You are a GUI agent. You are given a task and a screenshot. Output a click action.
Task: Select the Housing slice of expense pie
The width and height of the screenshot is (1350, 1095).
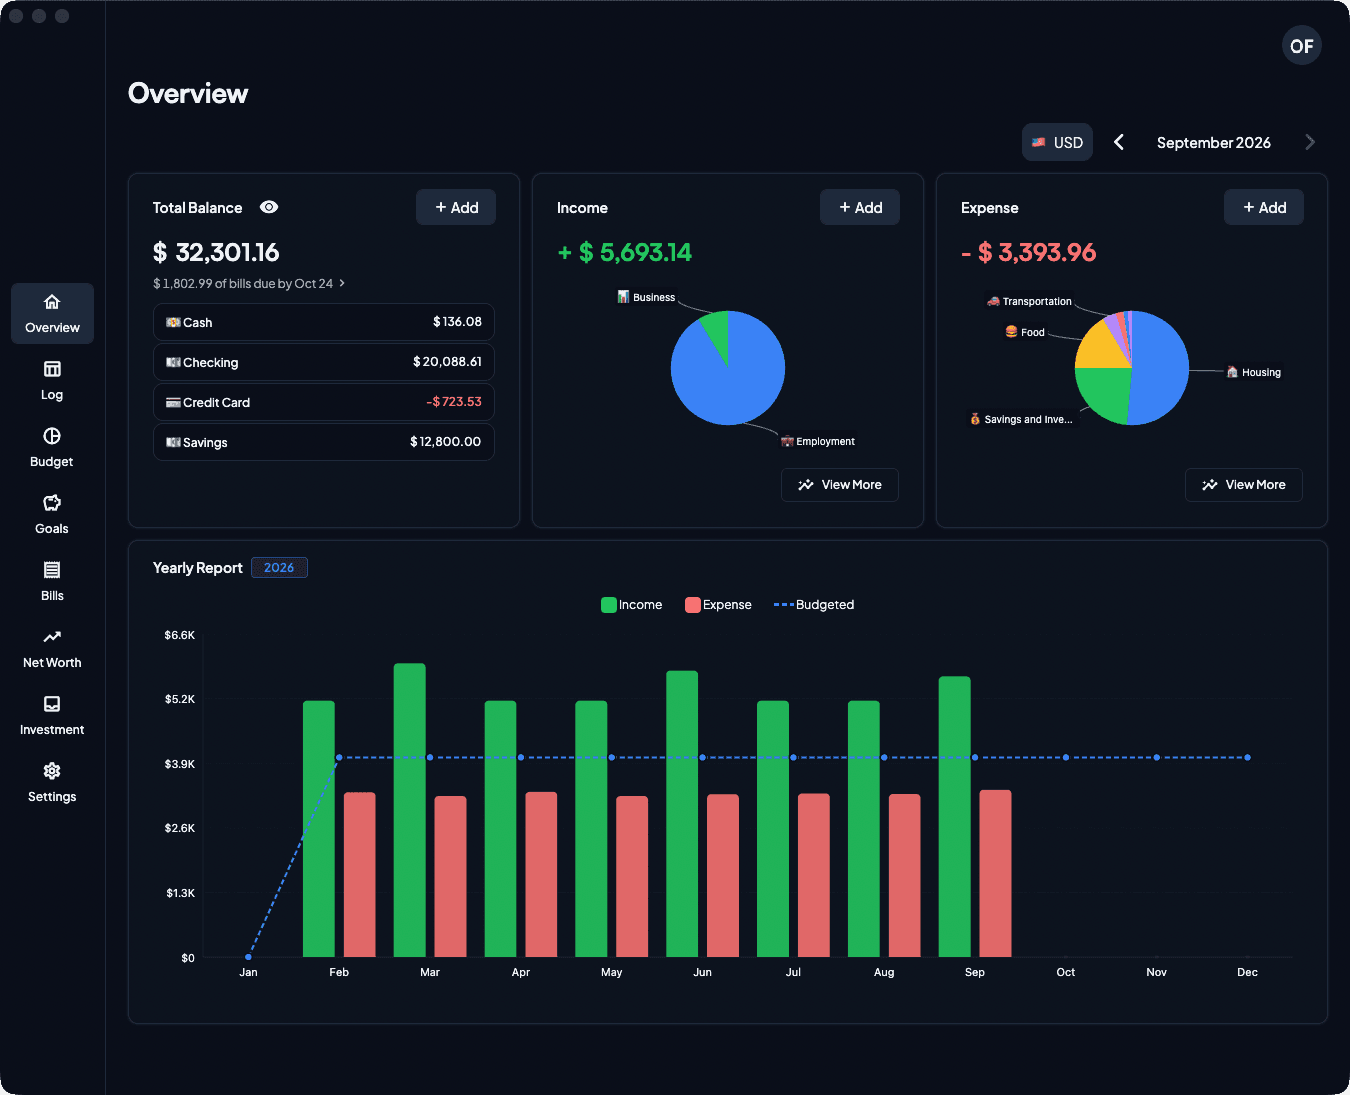(1160, 370)
